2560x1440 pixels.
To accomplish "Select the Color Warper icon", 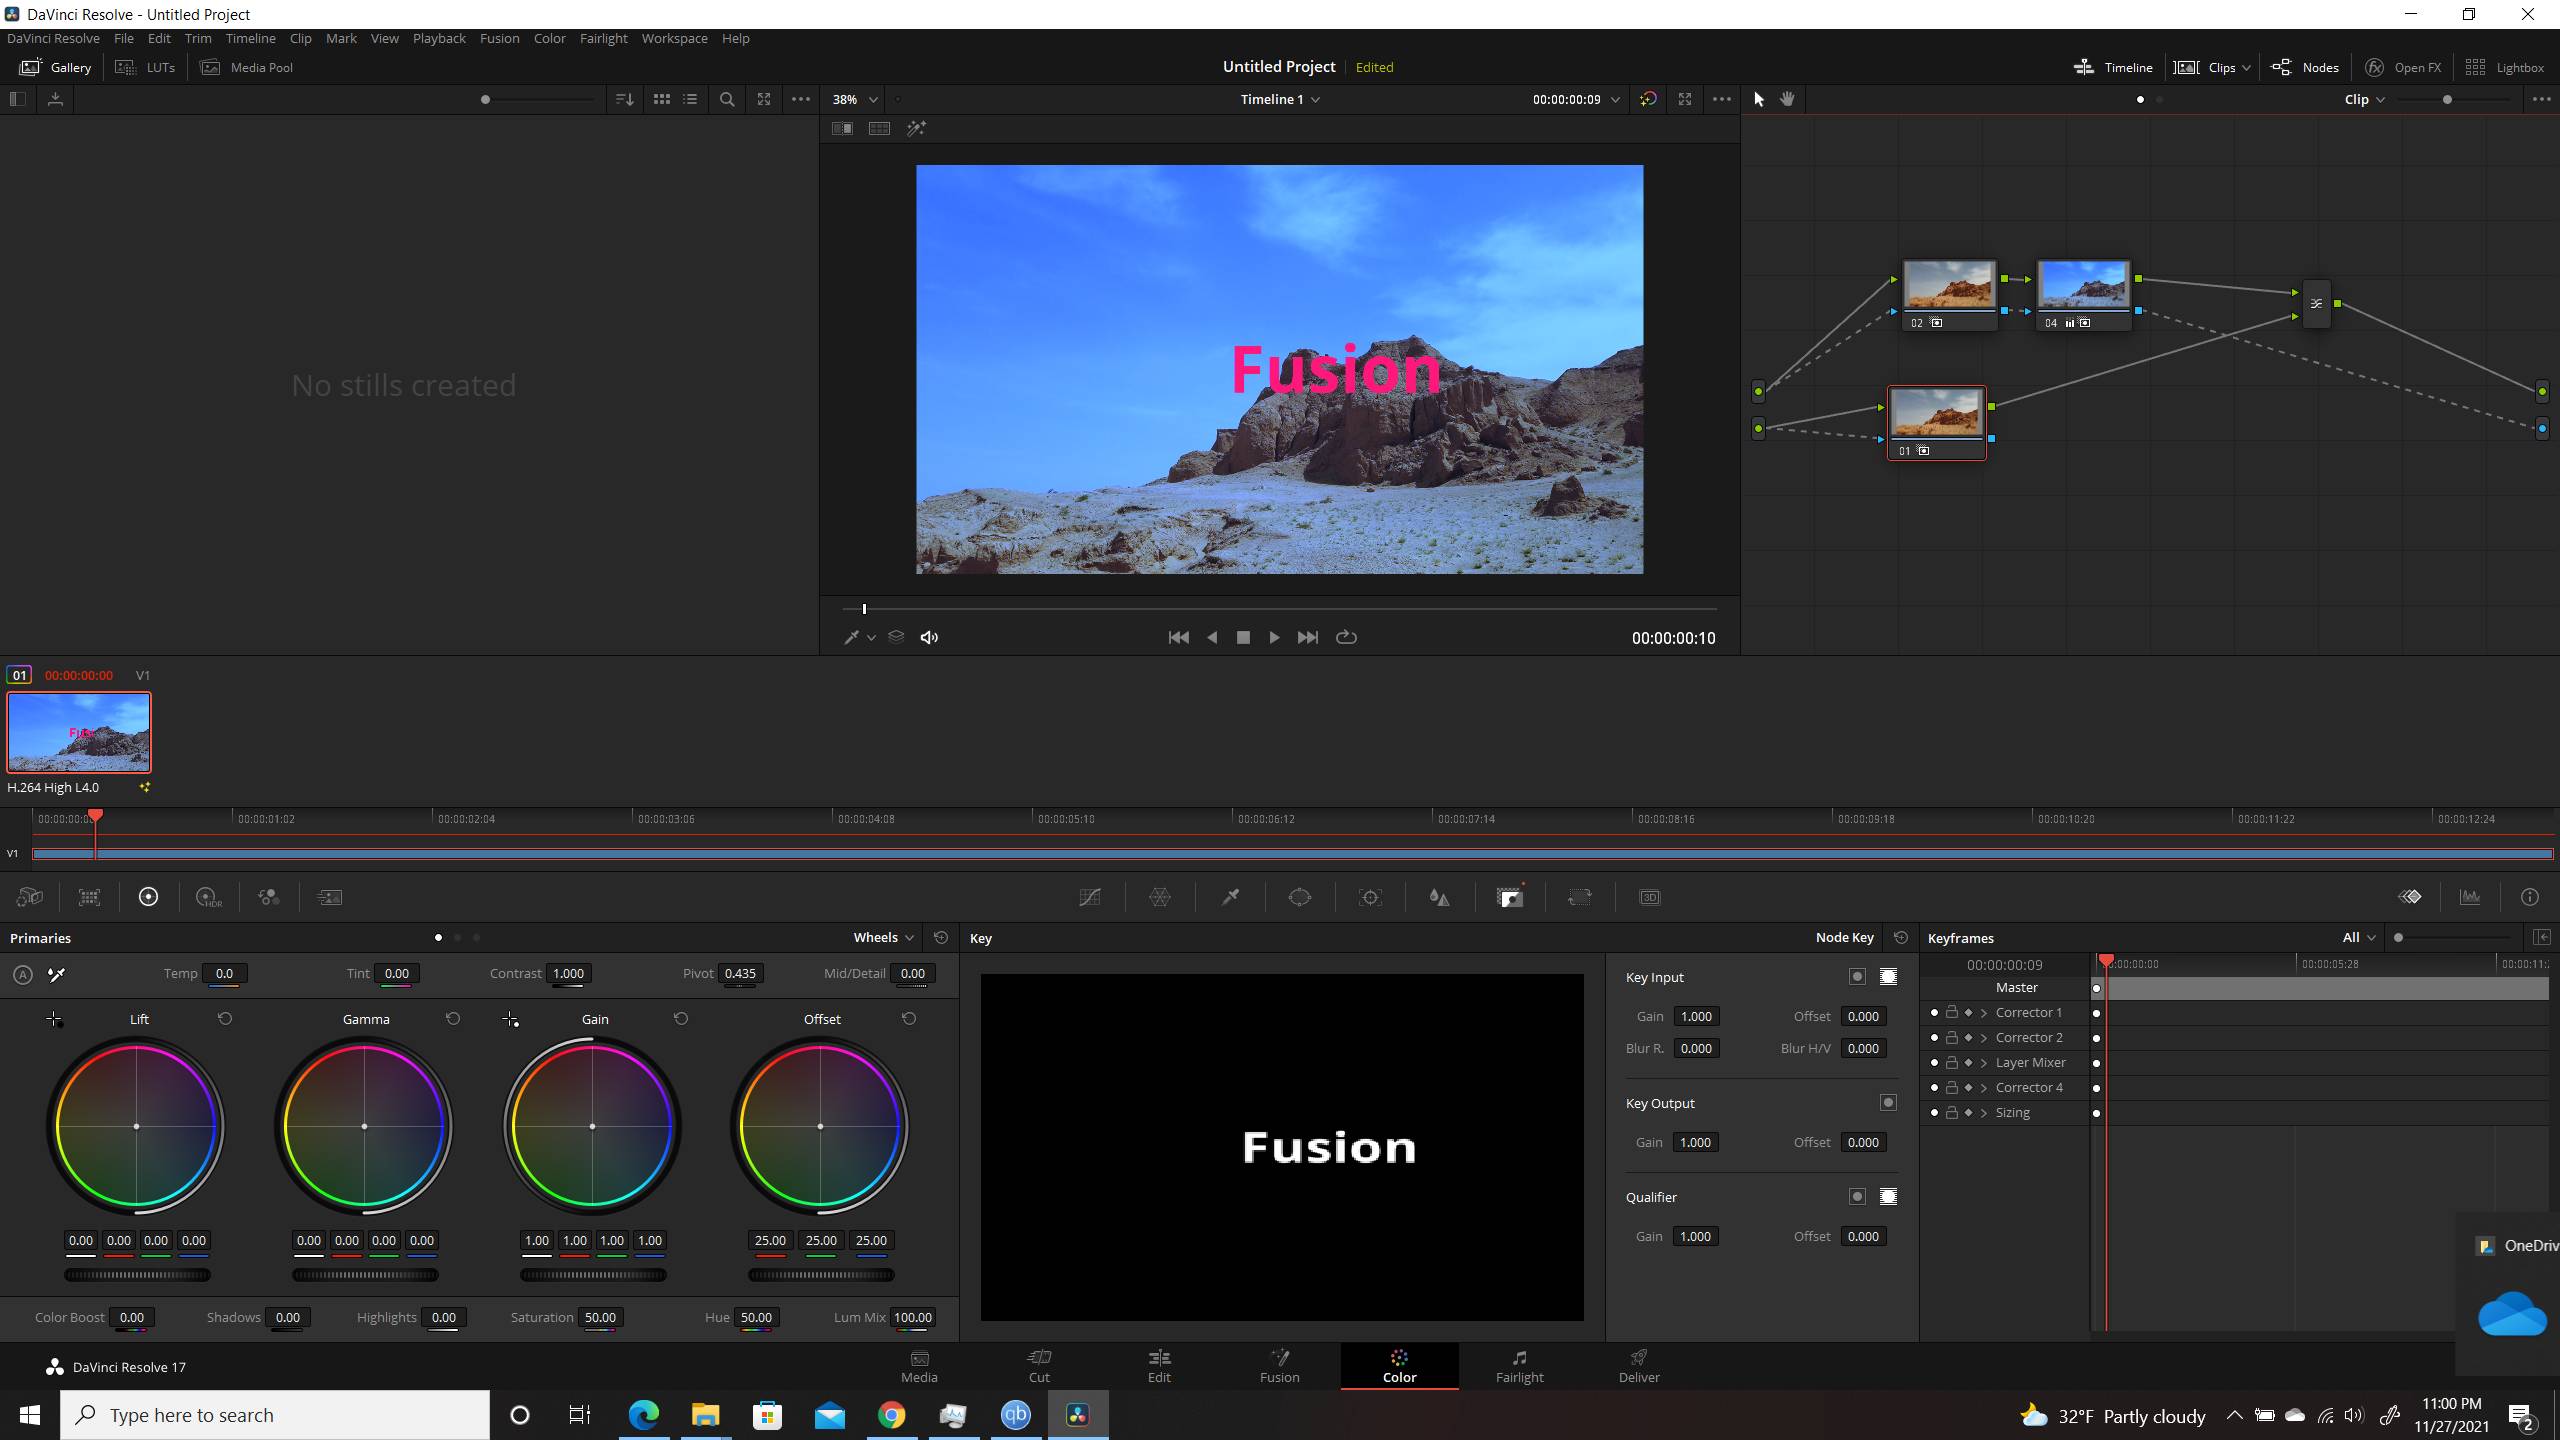I will (x=1159, y=897).
